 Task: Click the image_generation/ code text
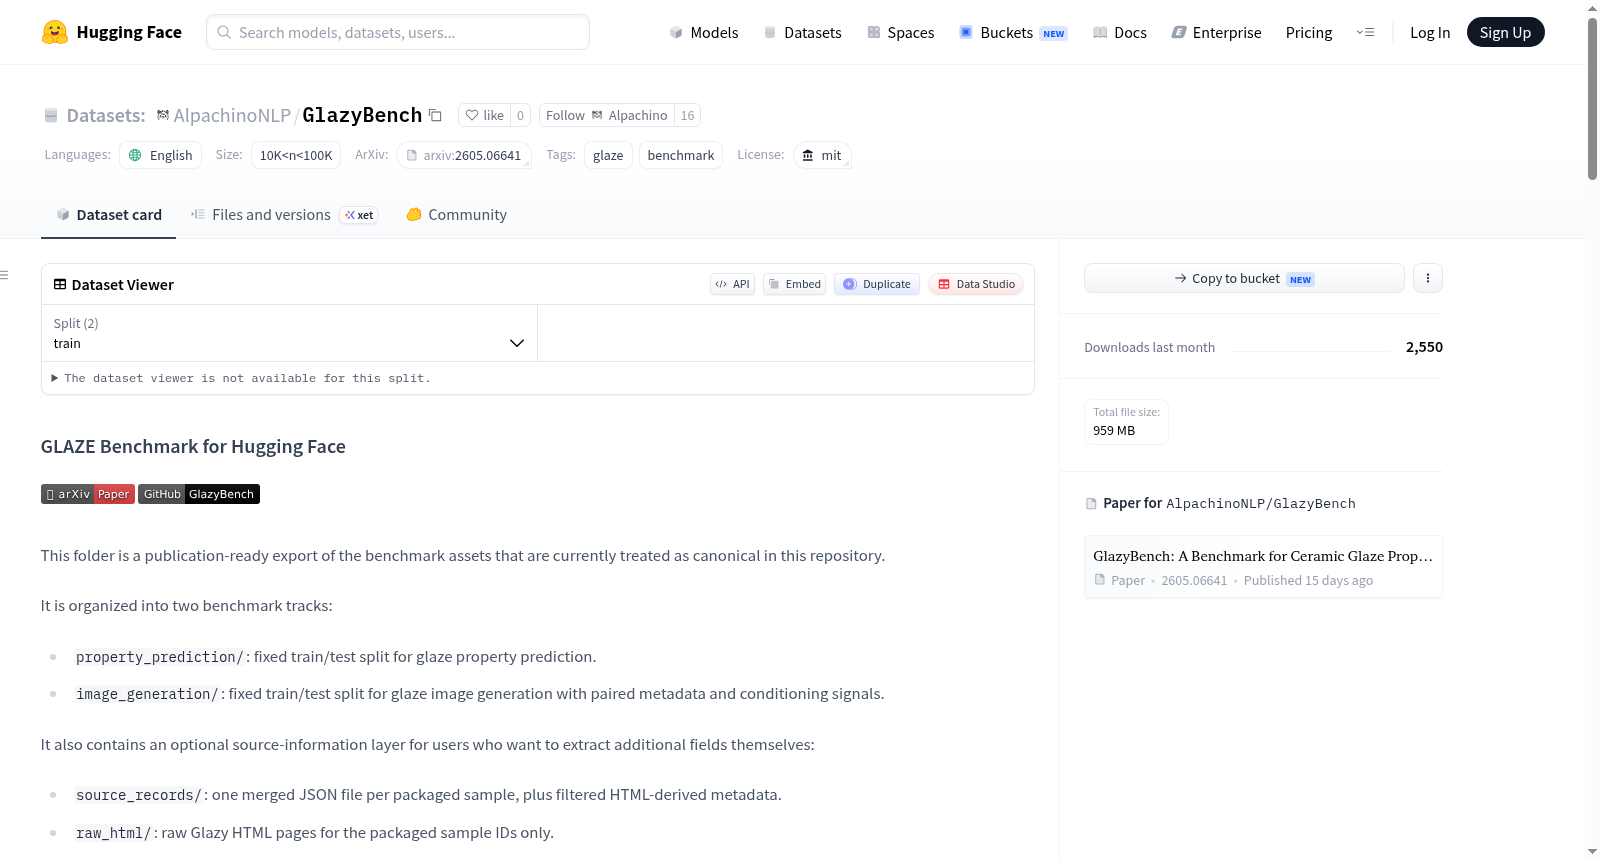147,694
